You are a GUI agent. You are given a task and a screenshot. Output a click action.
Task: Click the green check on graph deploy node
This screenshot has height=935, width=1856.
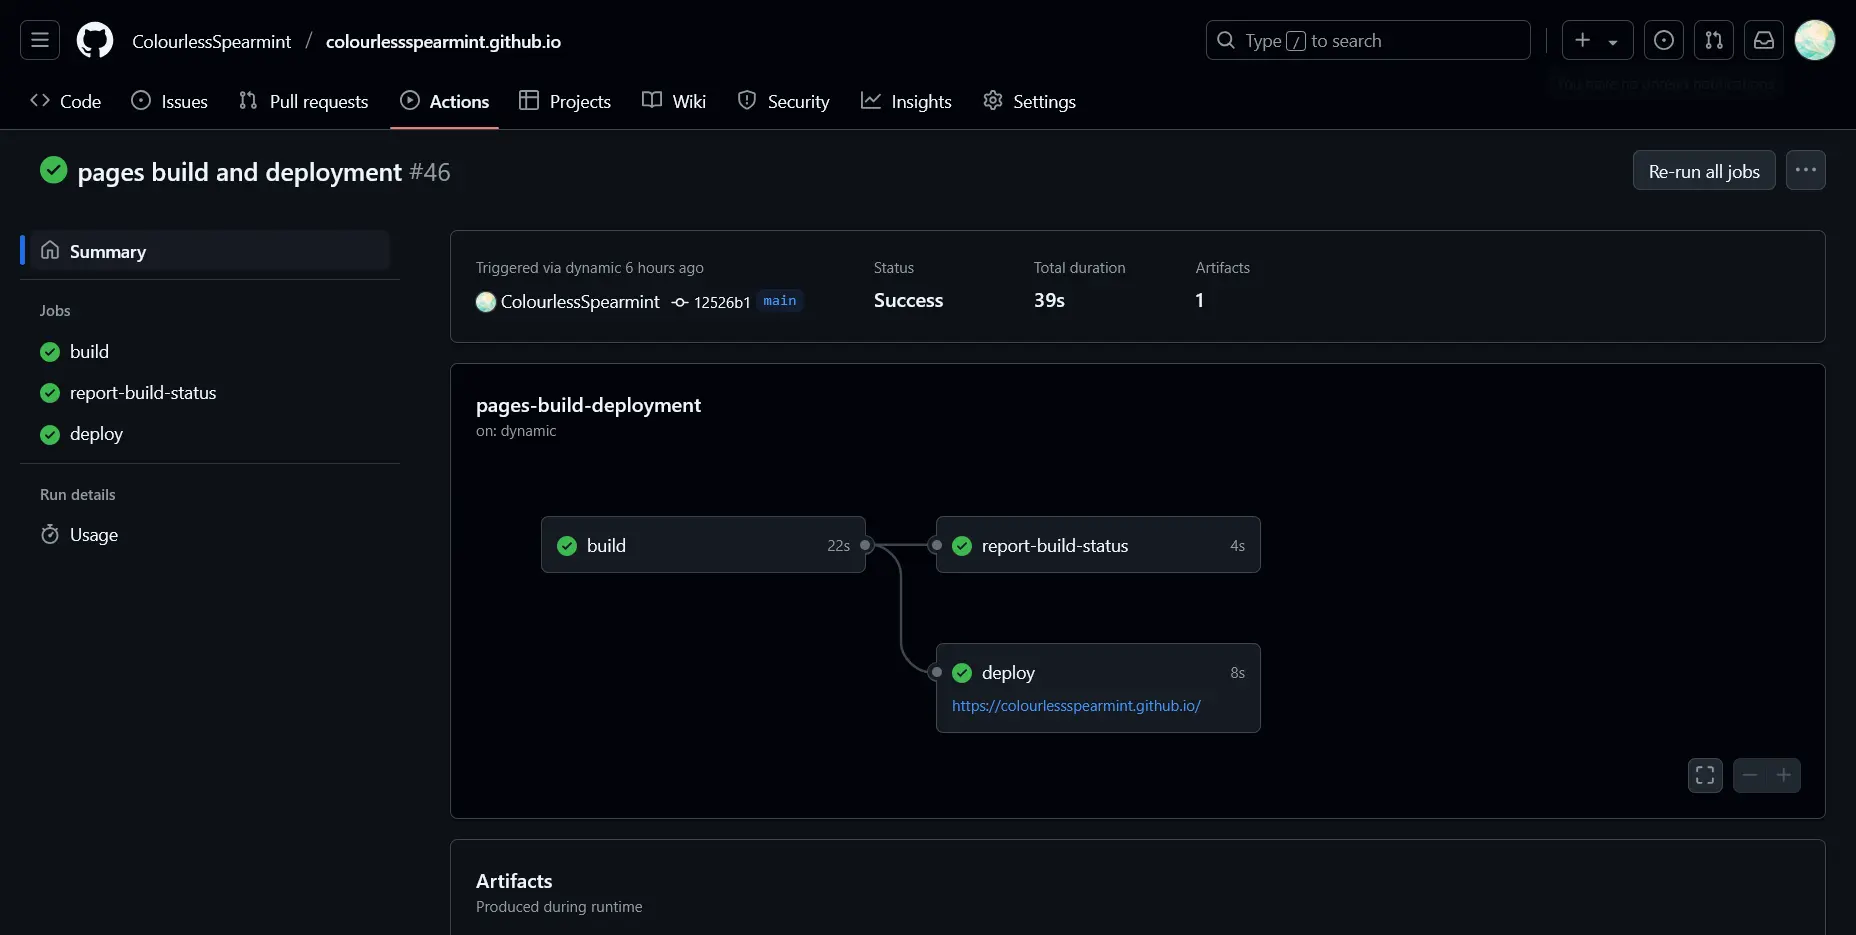point(962,673)
